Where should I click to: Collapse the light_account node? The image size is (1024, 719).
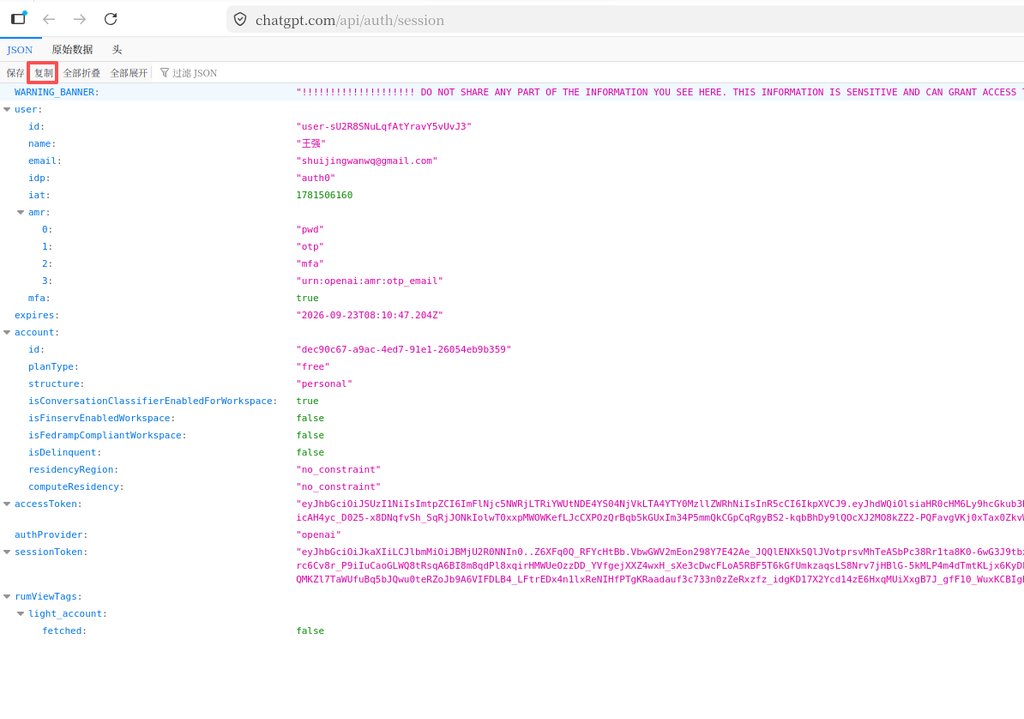click(21, 614)
